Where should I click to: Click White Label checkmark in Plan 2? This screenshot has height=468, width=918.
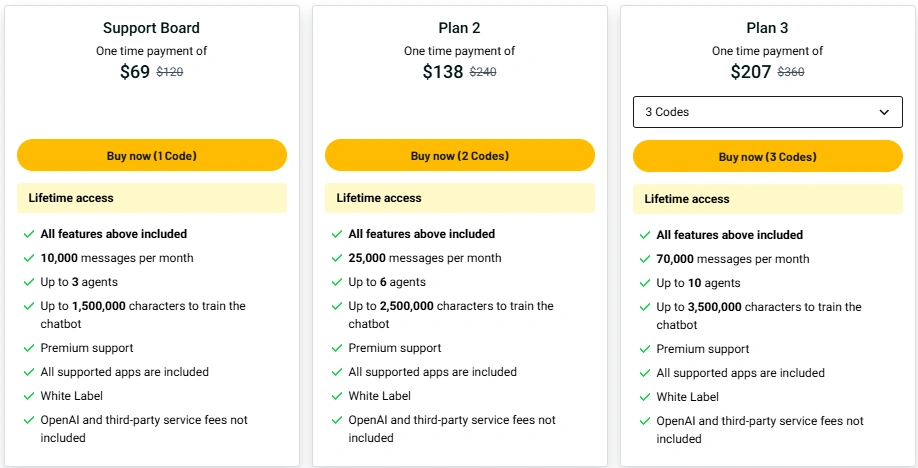(x=337, y=396)
